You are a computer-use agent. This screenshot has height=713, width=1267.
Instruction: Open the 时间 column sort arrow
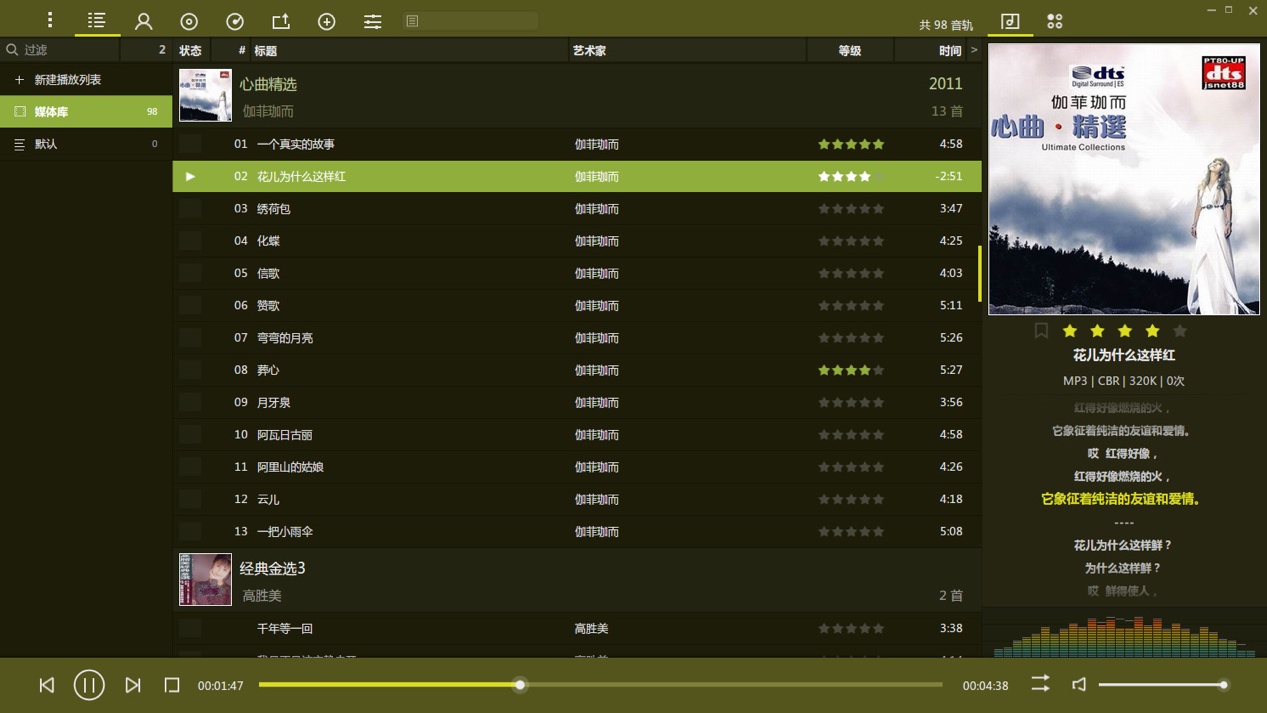click(972, 49)
